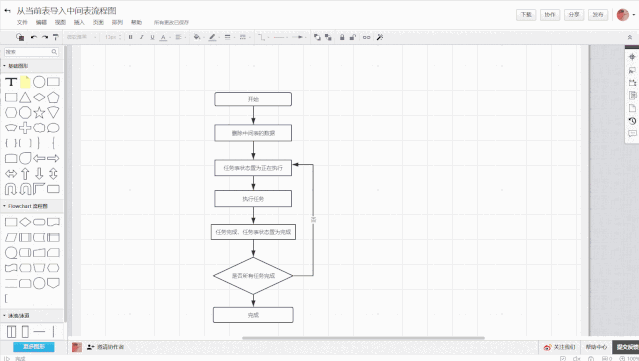Go back with the arrow beside the diagram title
639x361 pixels.
(x=7, y=11)
